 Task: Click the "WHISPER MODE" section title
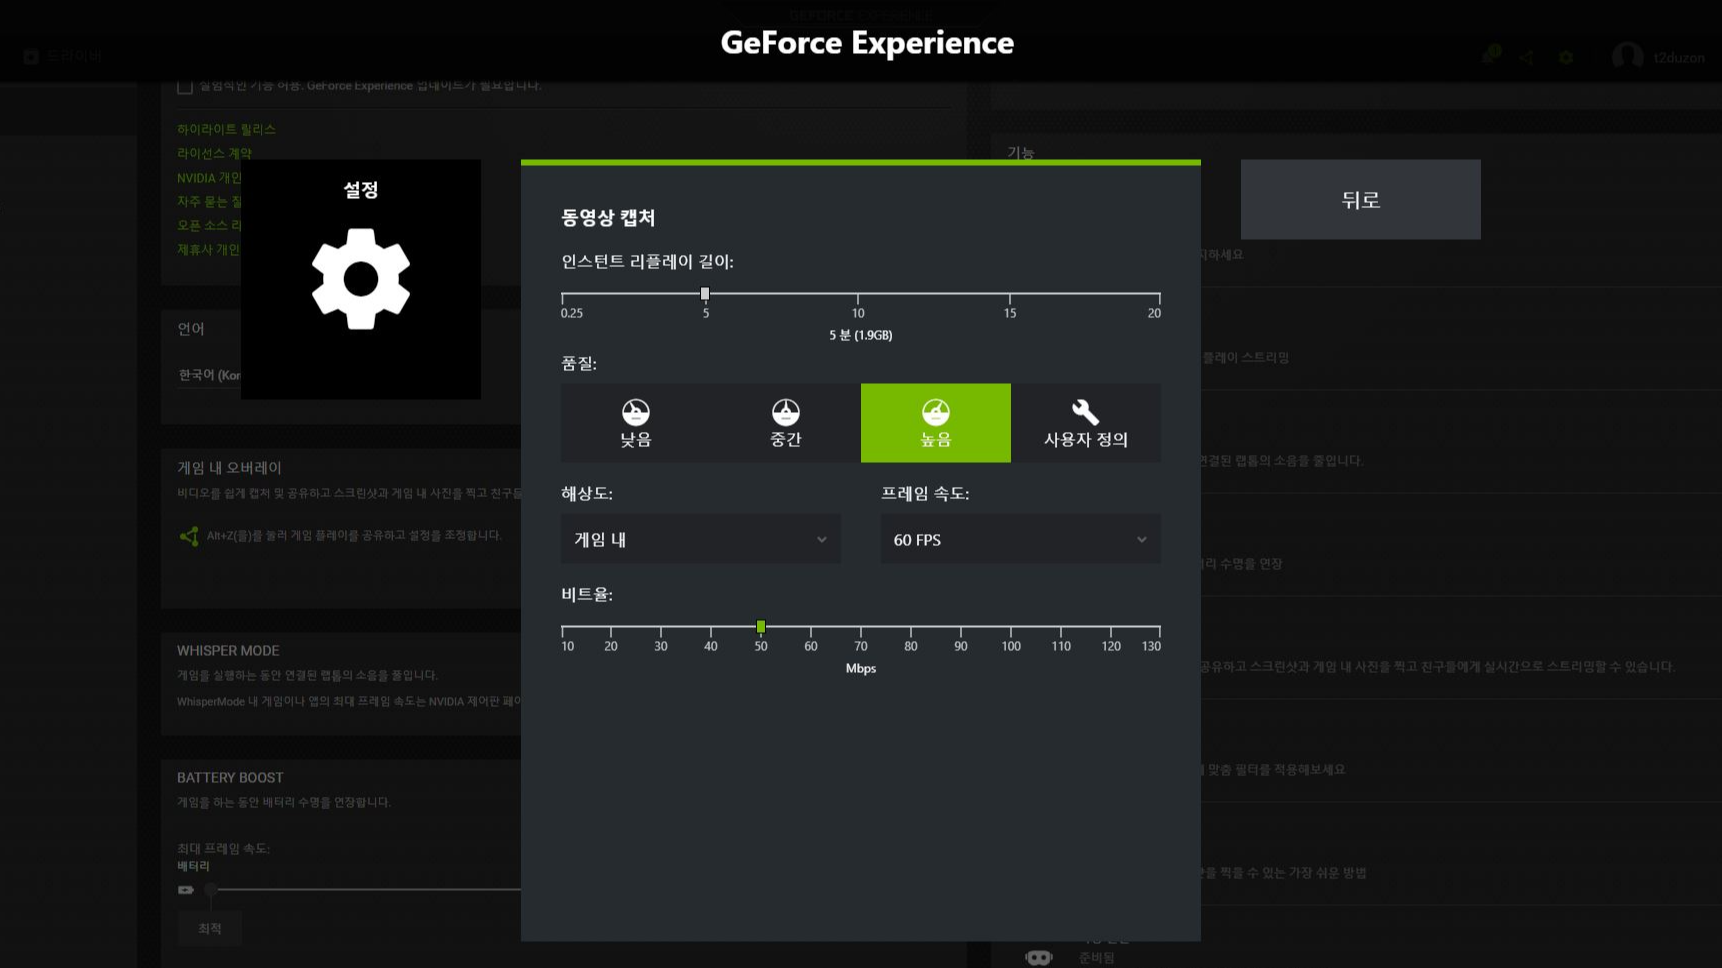228,650
